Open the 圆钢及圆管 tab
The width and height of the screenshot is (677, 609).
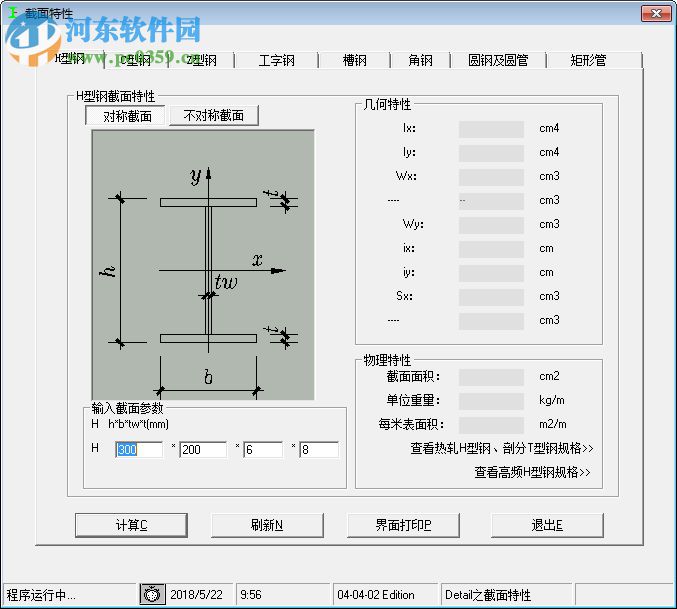click(498, 60)
